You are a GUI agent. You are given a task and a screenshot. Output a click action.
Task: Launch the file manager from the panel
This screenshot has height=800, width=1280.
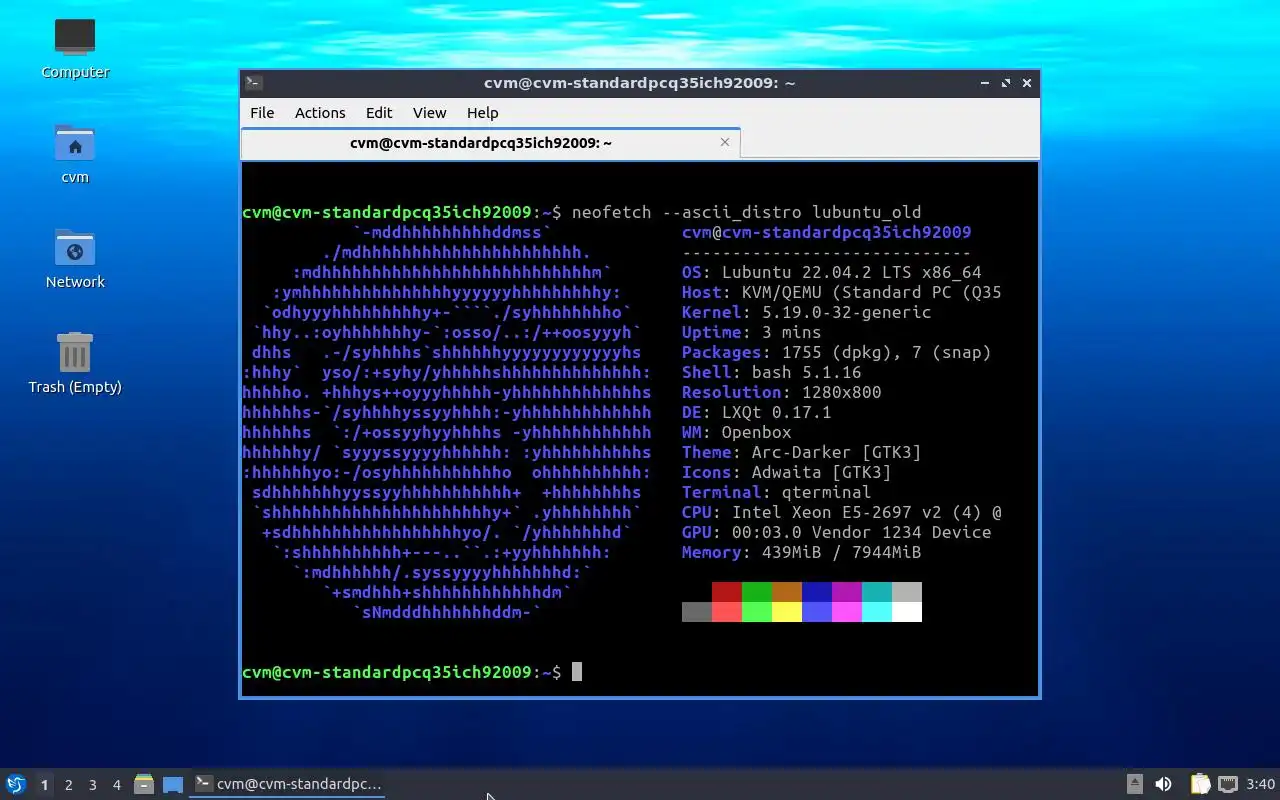[x=143, y=784]
